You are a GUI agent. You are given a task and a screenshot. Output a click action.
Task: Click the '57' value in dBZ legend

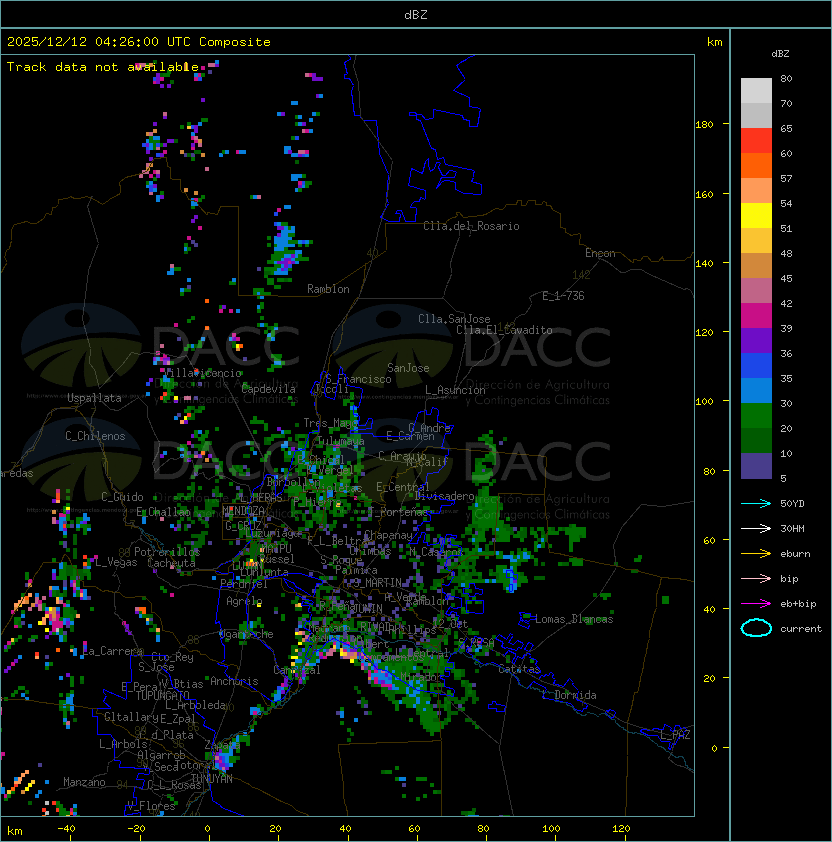786,178
